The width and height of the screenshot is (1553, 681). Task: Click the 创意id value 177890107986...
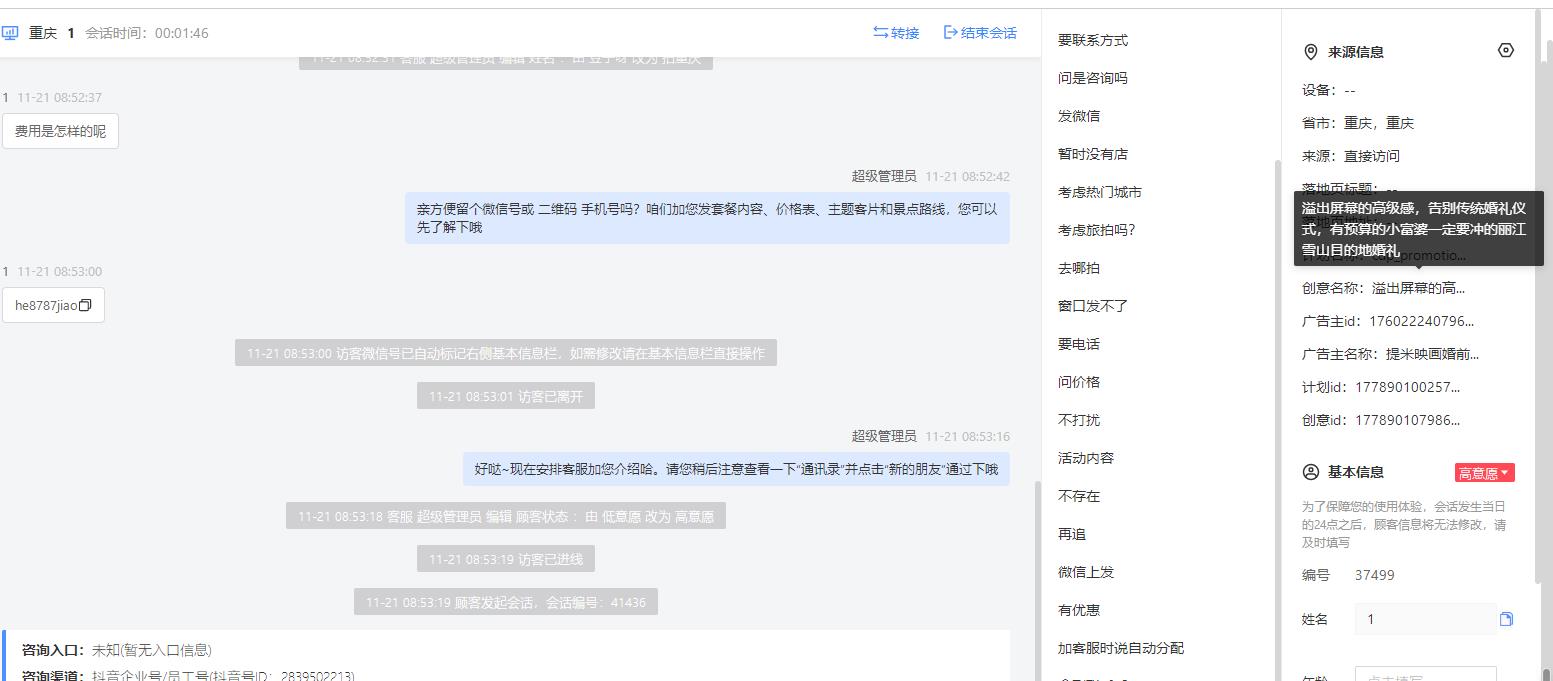coord(1407,420)
